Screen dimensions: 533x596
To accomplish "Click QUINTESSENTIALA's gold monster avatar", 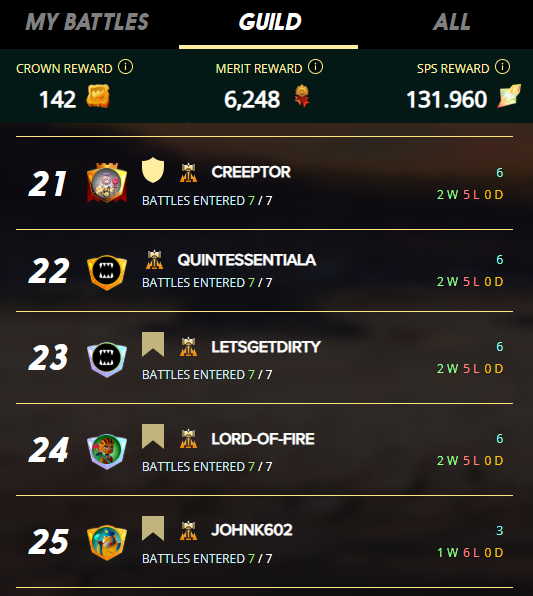I will [107, 272].
